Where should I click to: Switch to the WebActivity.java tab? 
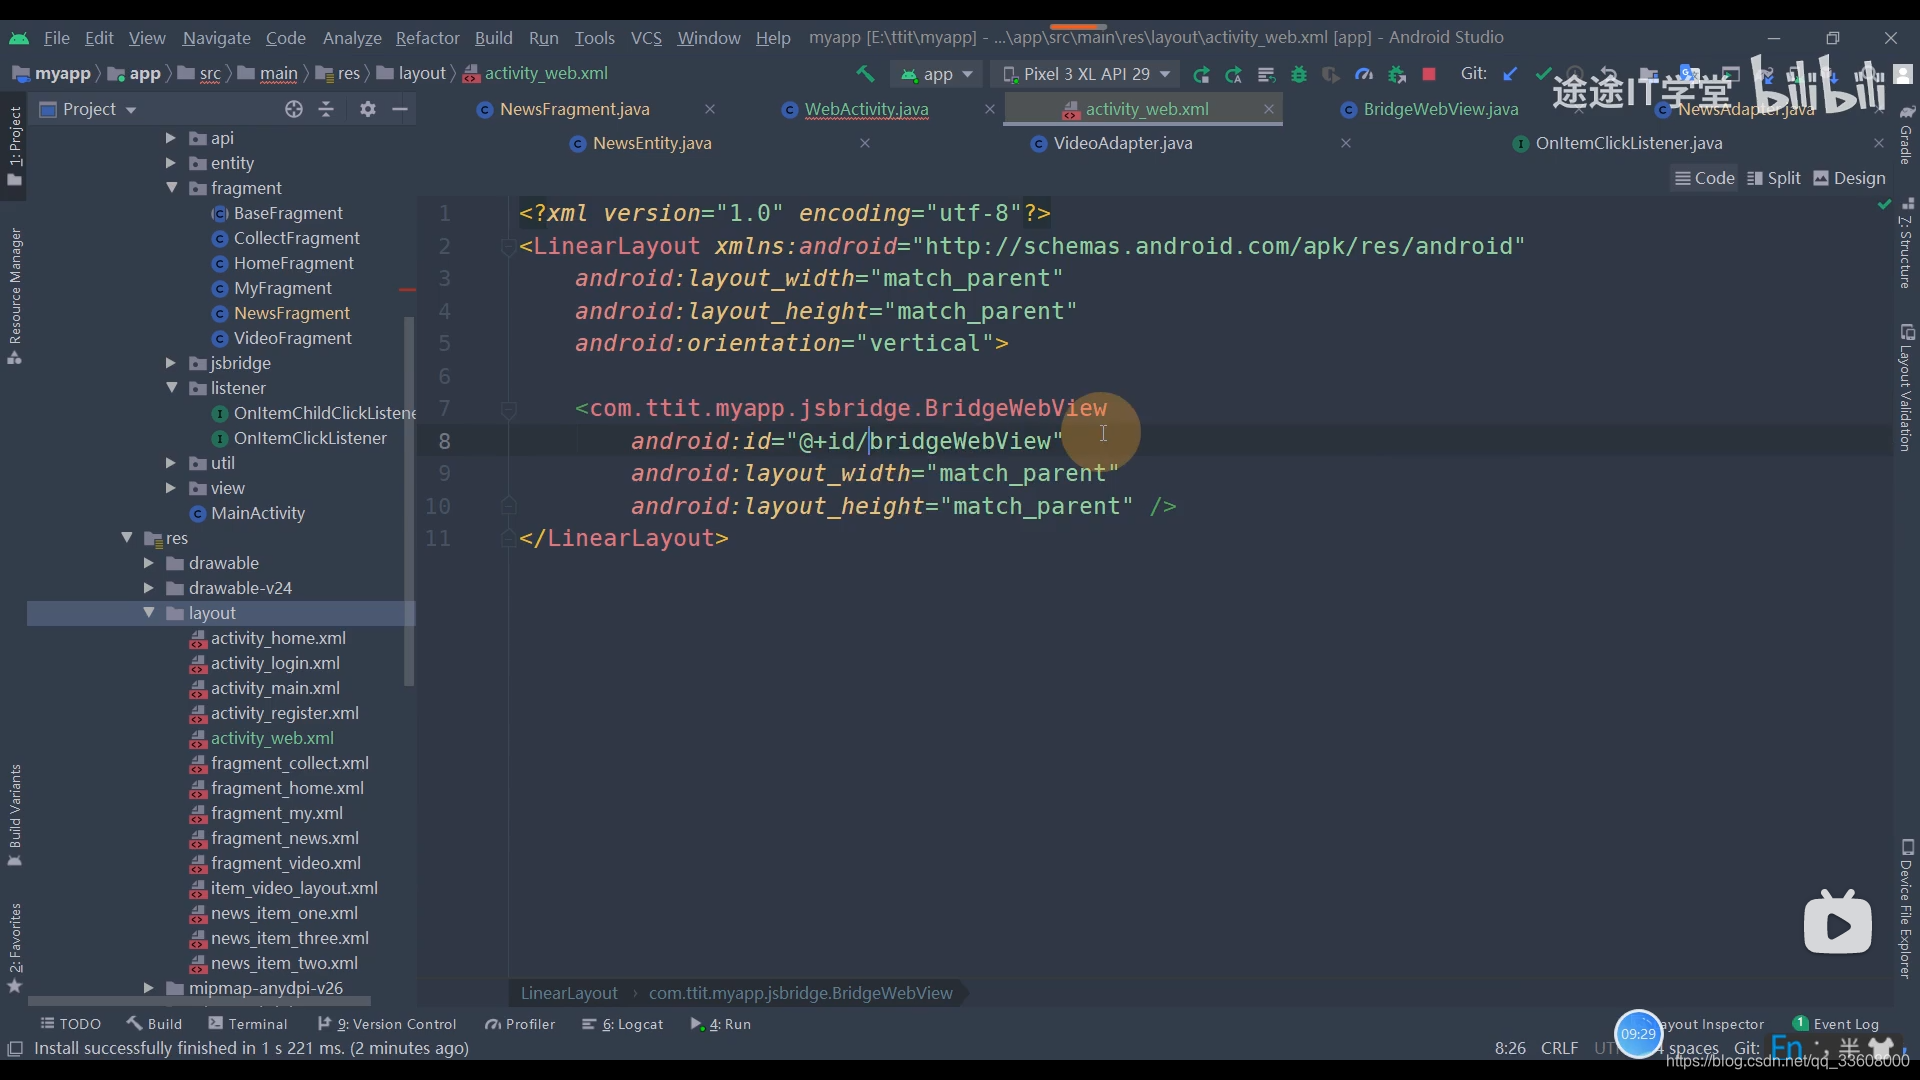[866, 109]
